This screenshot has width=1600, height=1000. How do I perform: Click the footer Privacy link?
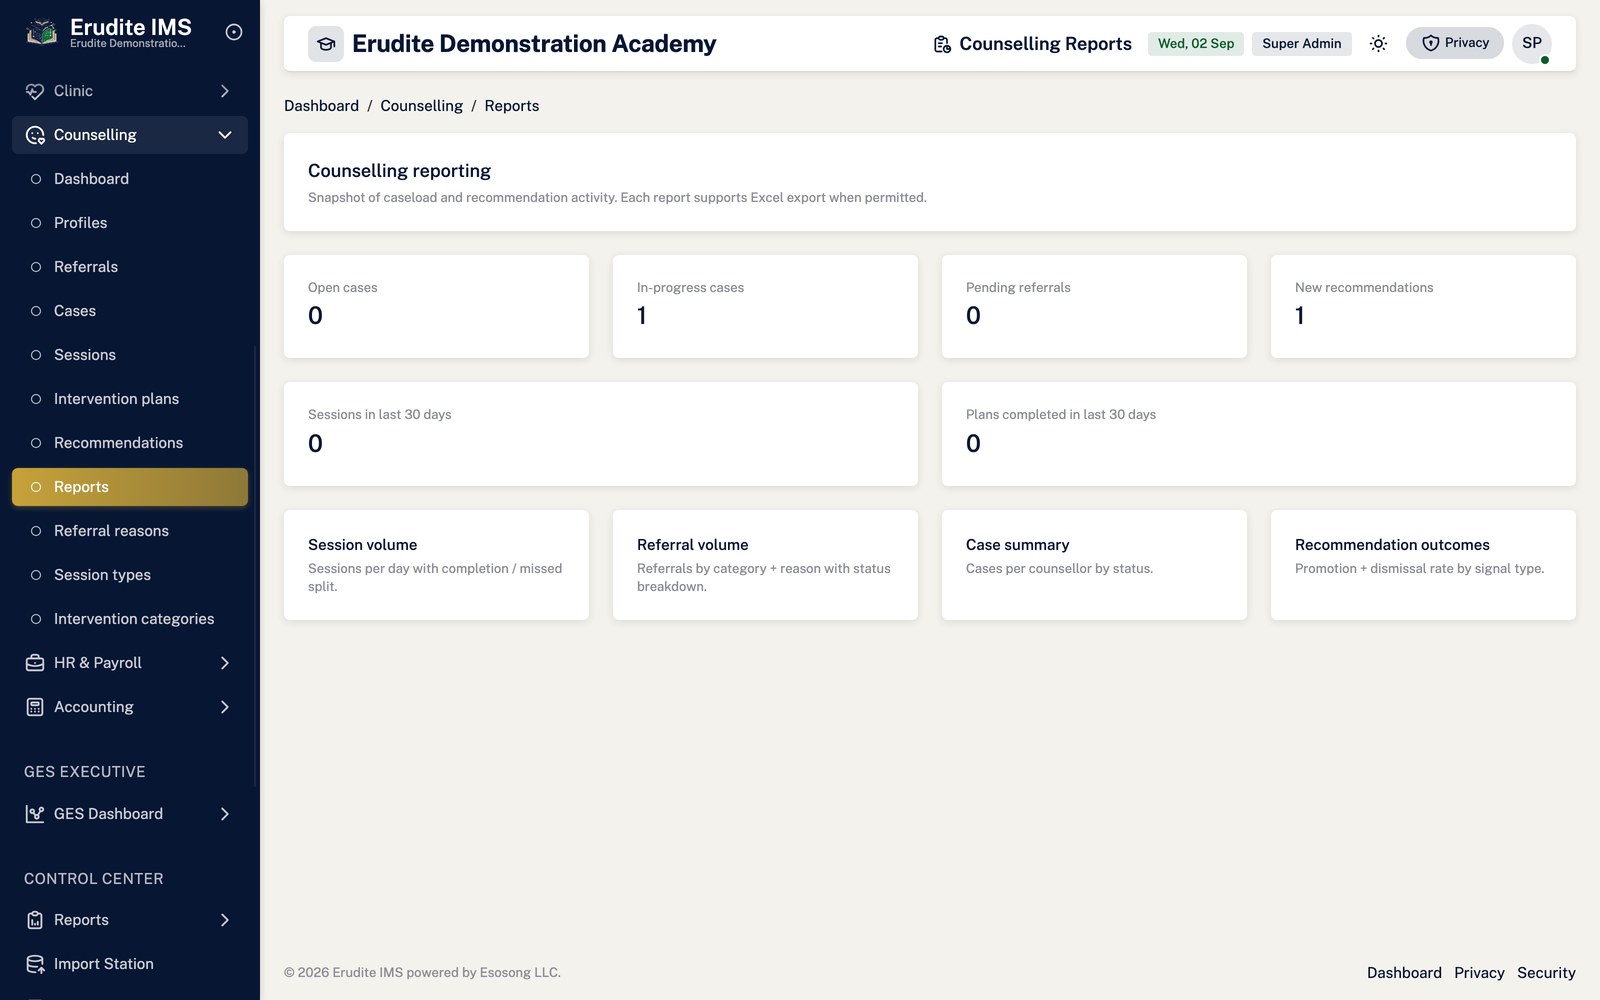[x=1479, y=973]
